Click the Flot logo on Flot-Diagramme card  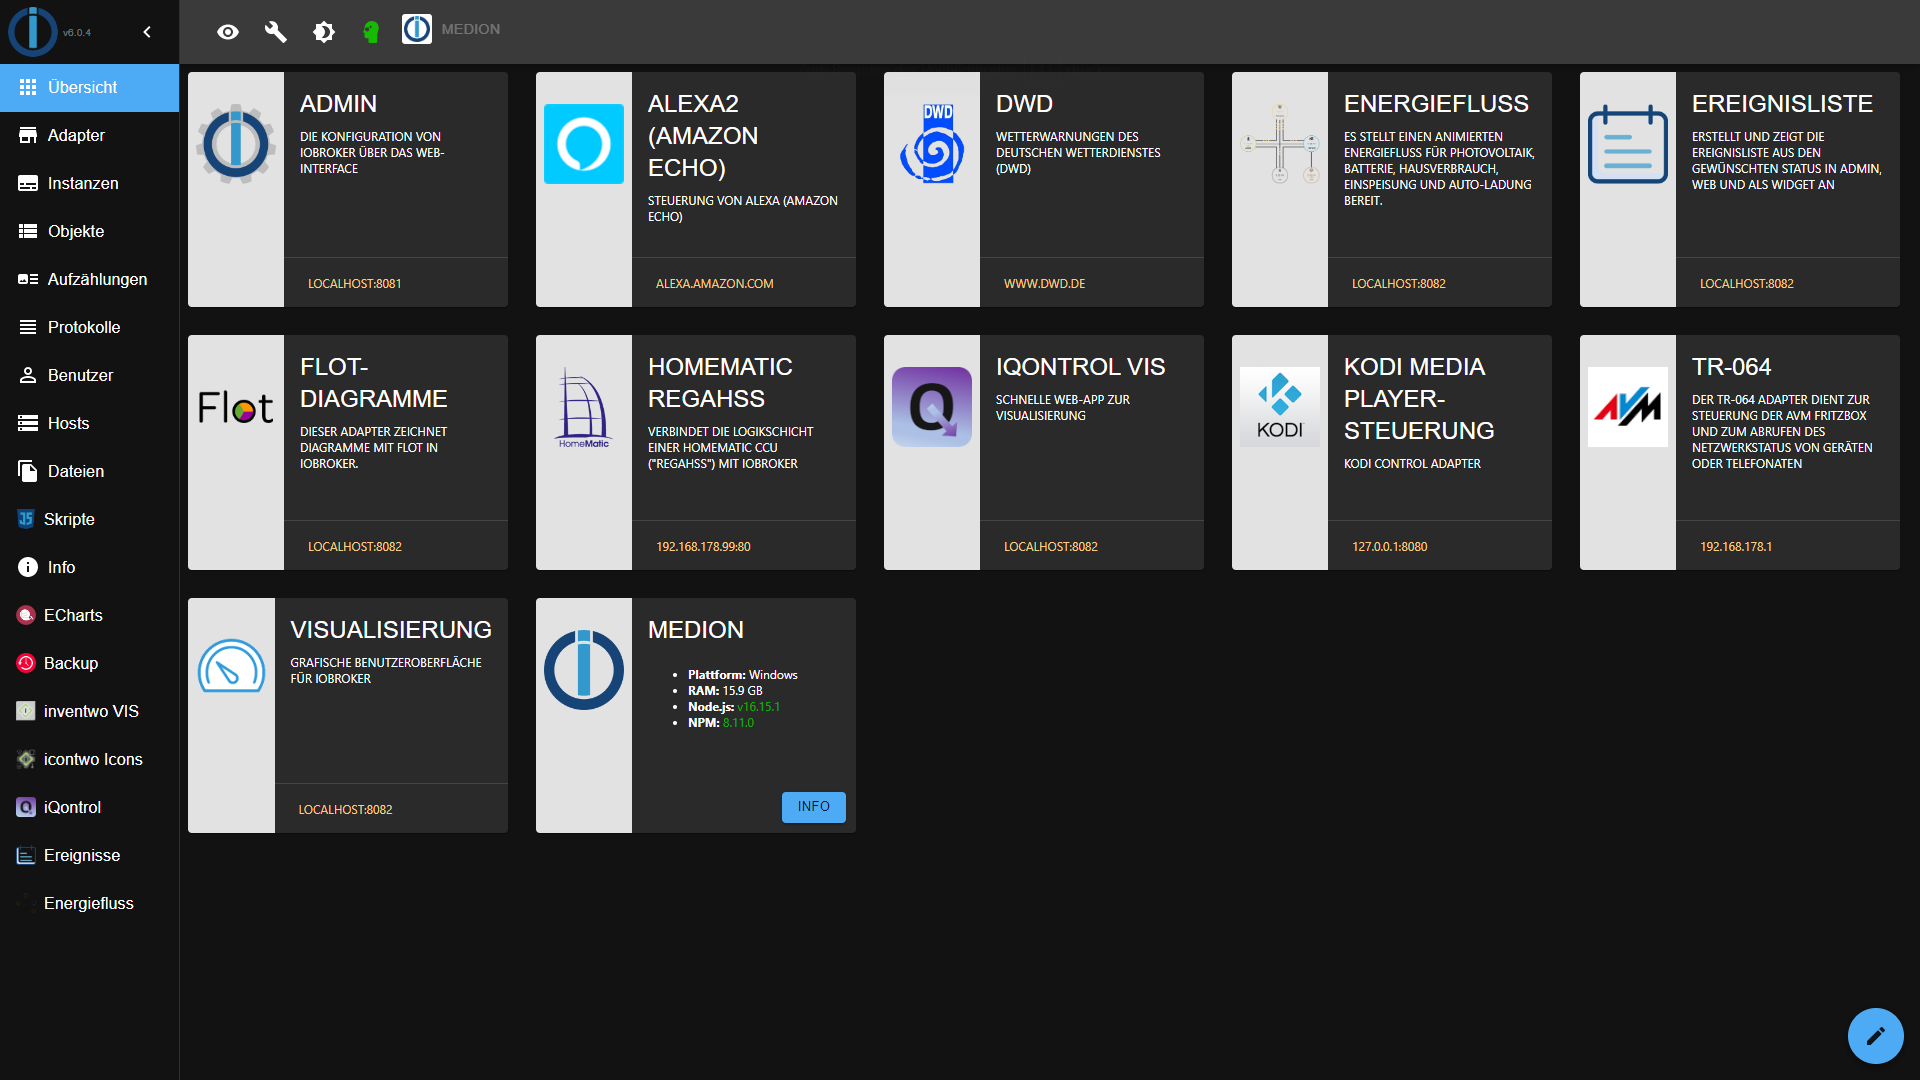(x=236, y=407)
